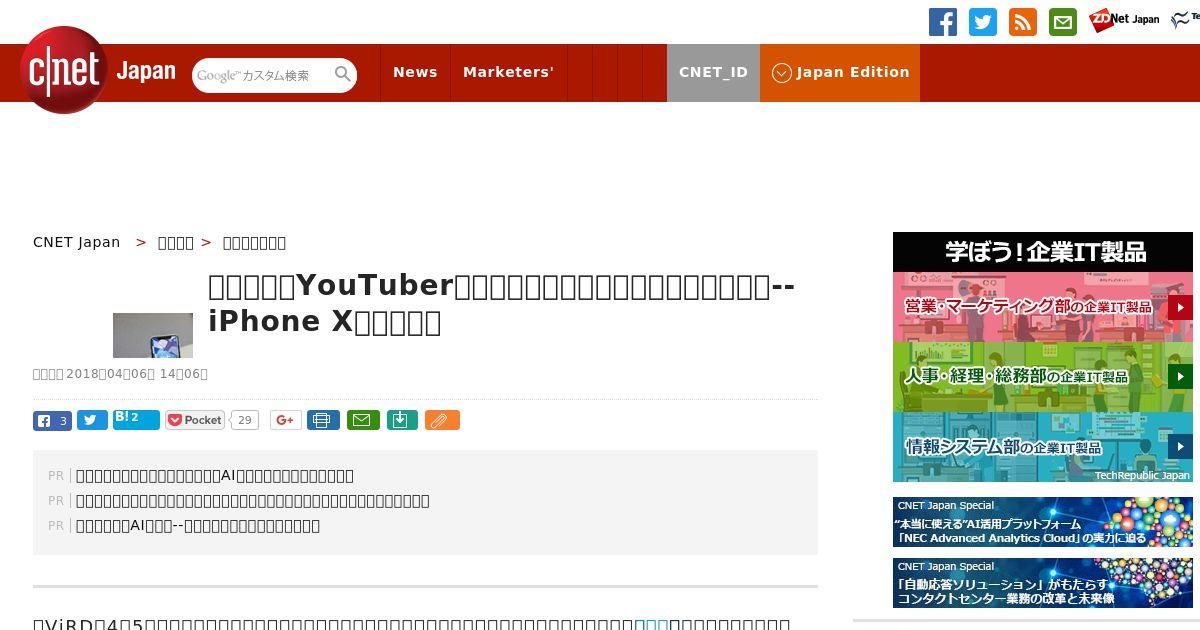This screenshot has height=630, width=1200.
Task: Email the article with the green envelope button
Action: point(363,420)
